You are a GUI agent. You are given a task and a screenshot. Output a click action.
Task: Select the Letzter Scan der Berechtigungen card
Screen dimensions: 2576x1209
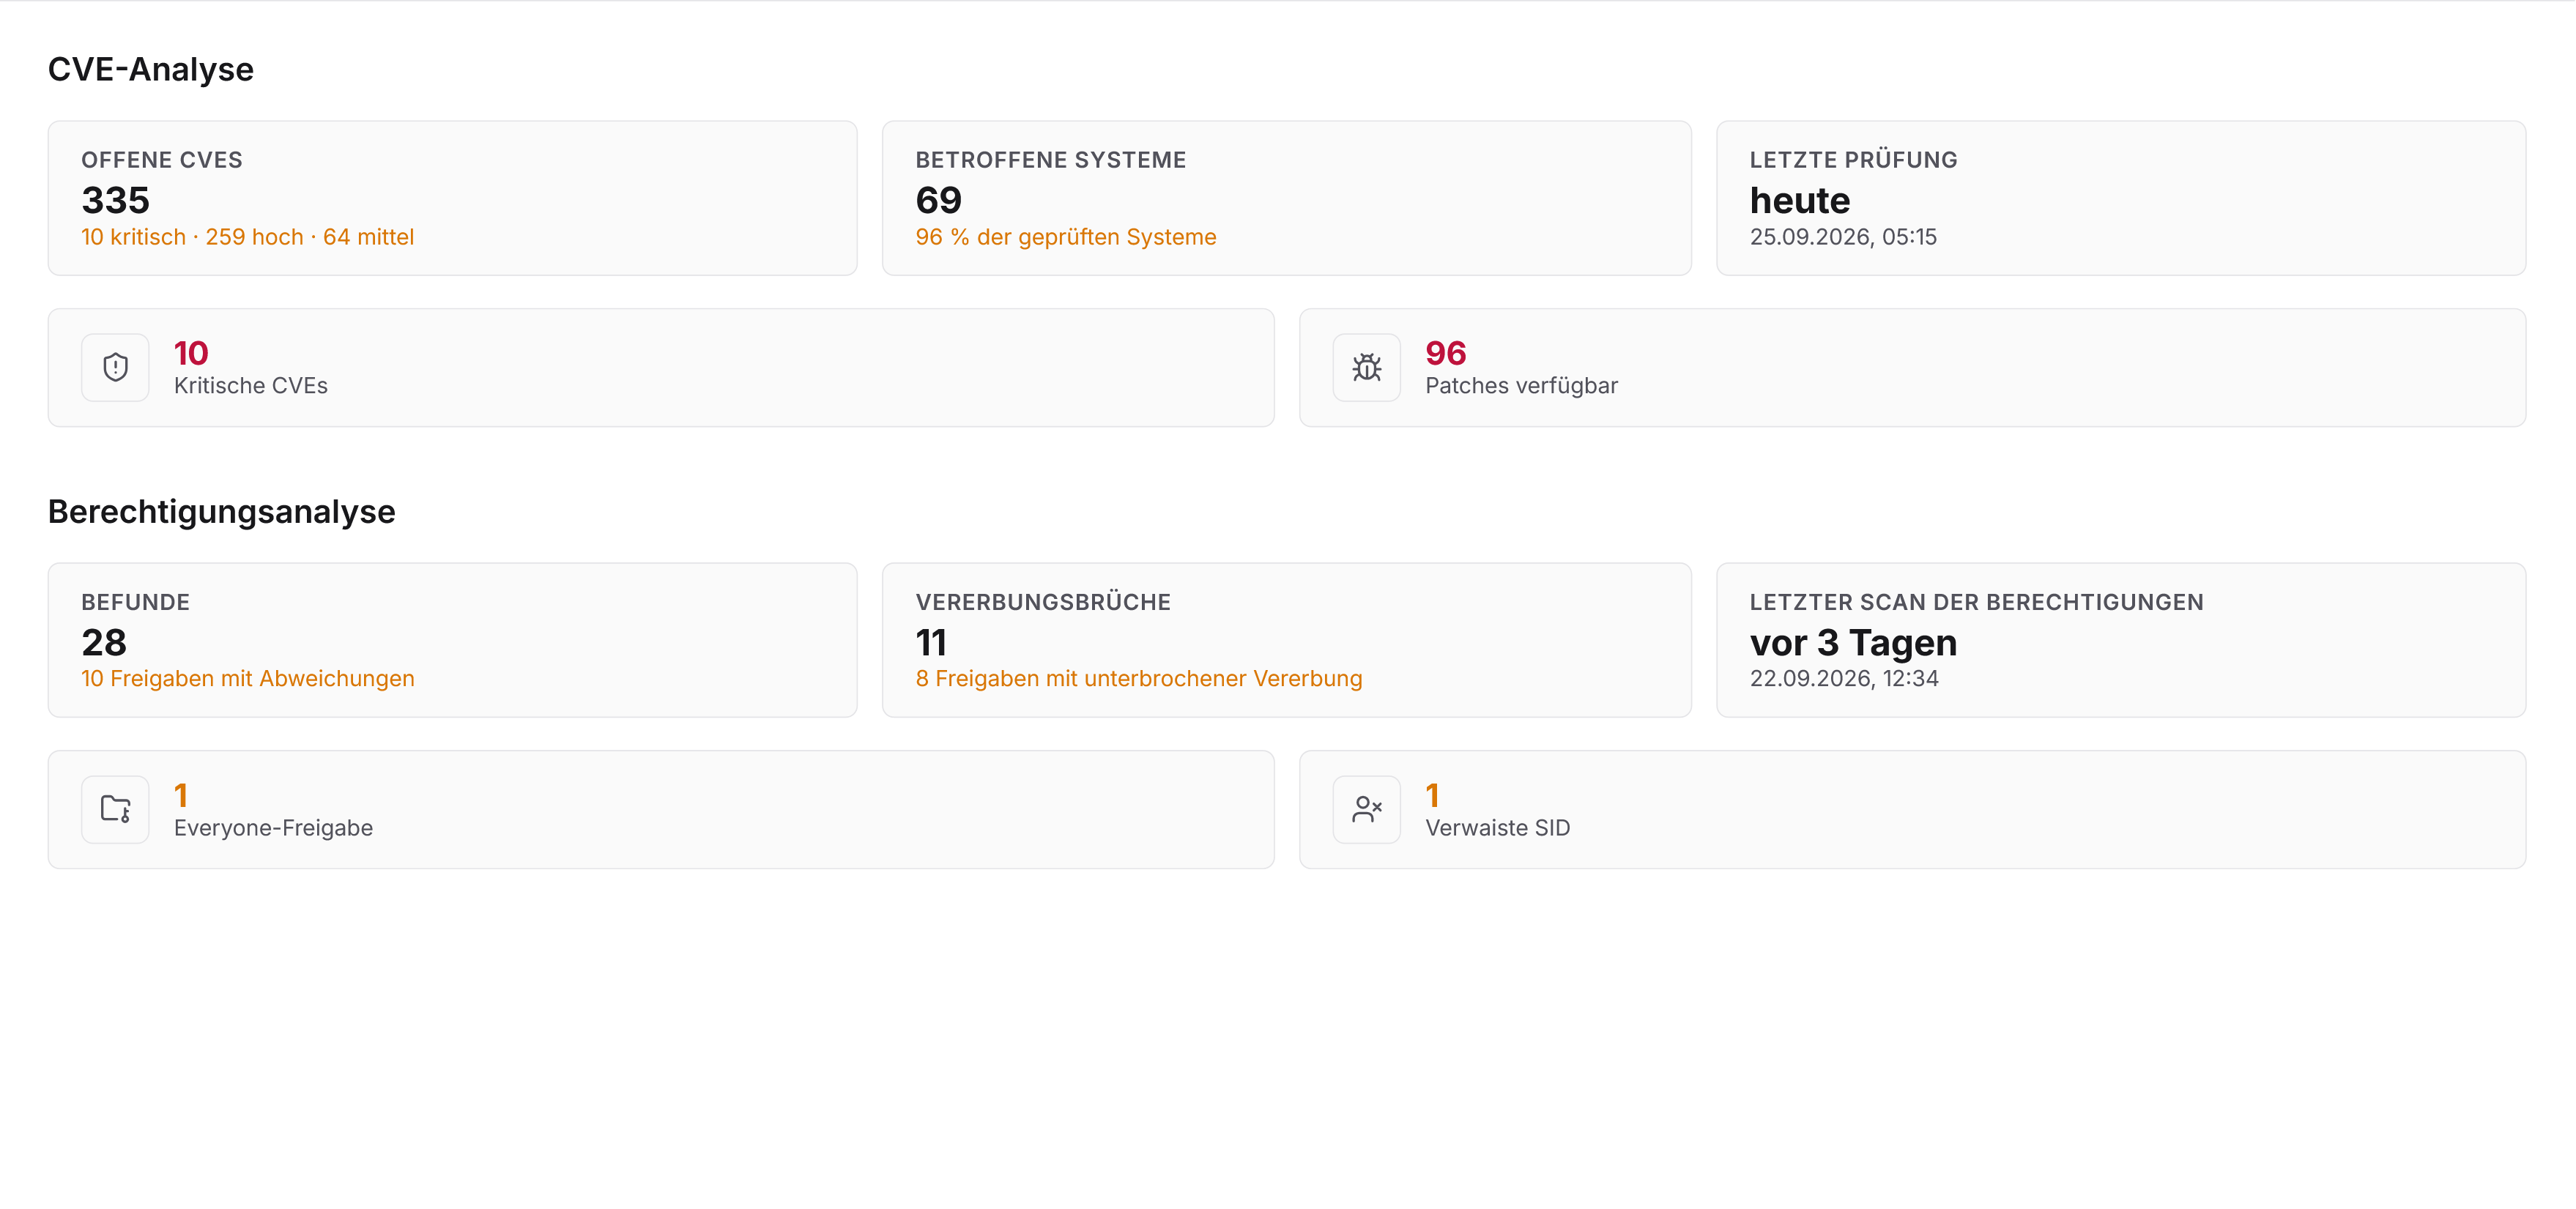click(x=2120, y=640)
